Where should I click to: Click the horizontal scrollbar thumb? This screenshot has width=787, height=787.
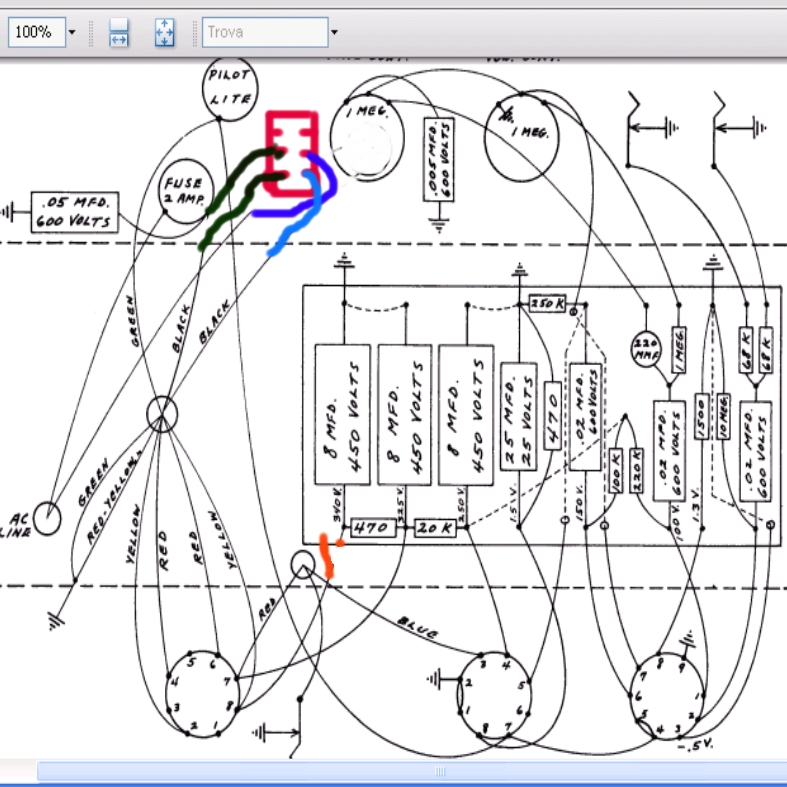(x=440, y=771)
